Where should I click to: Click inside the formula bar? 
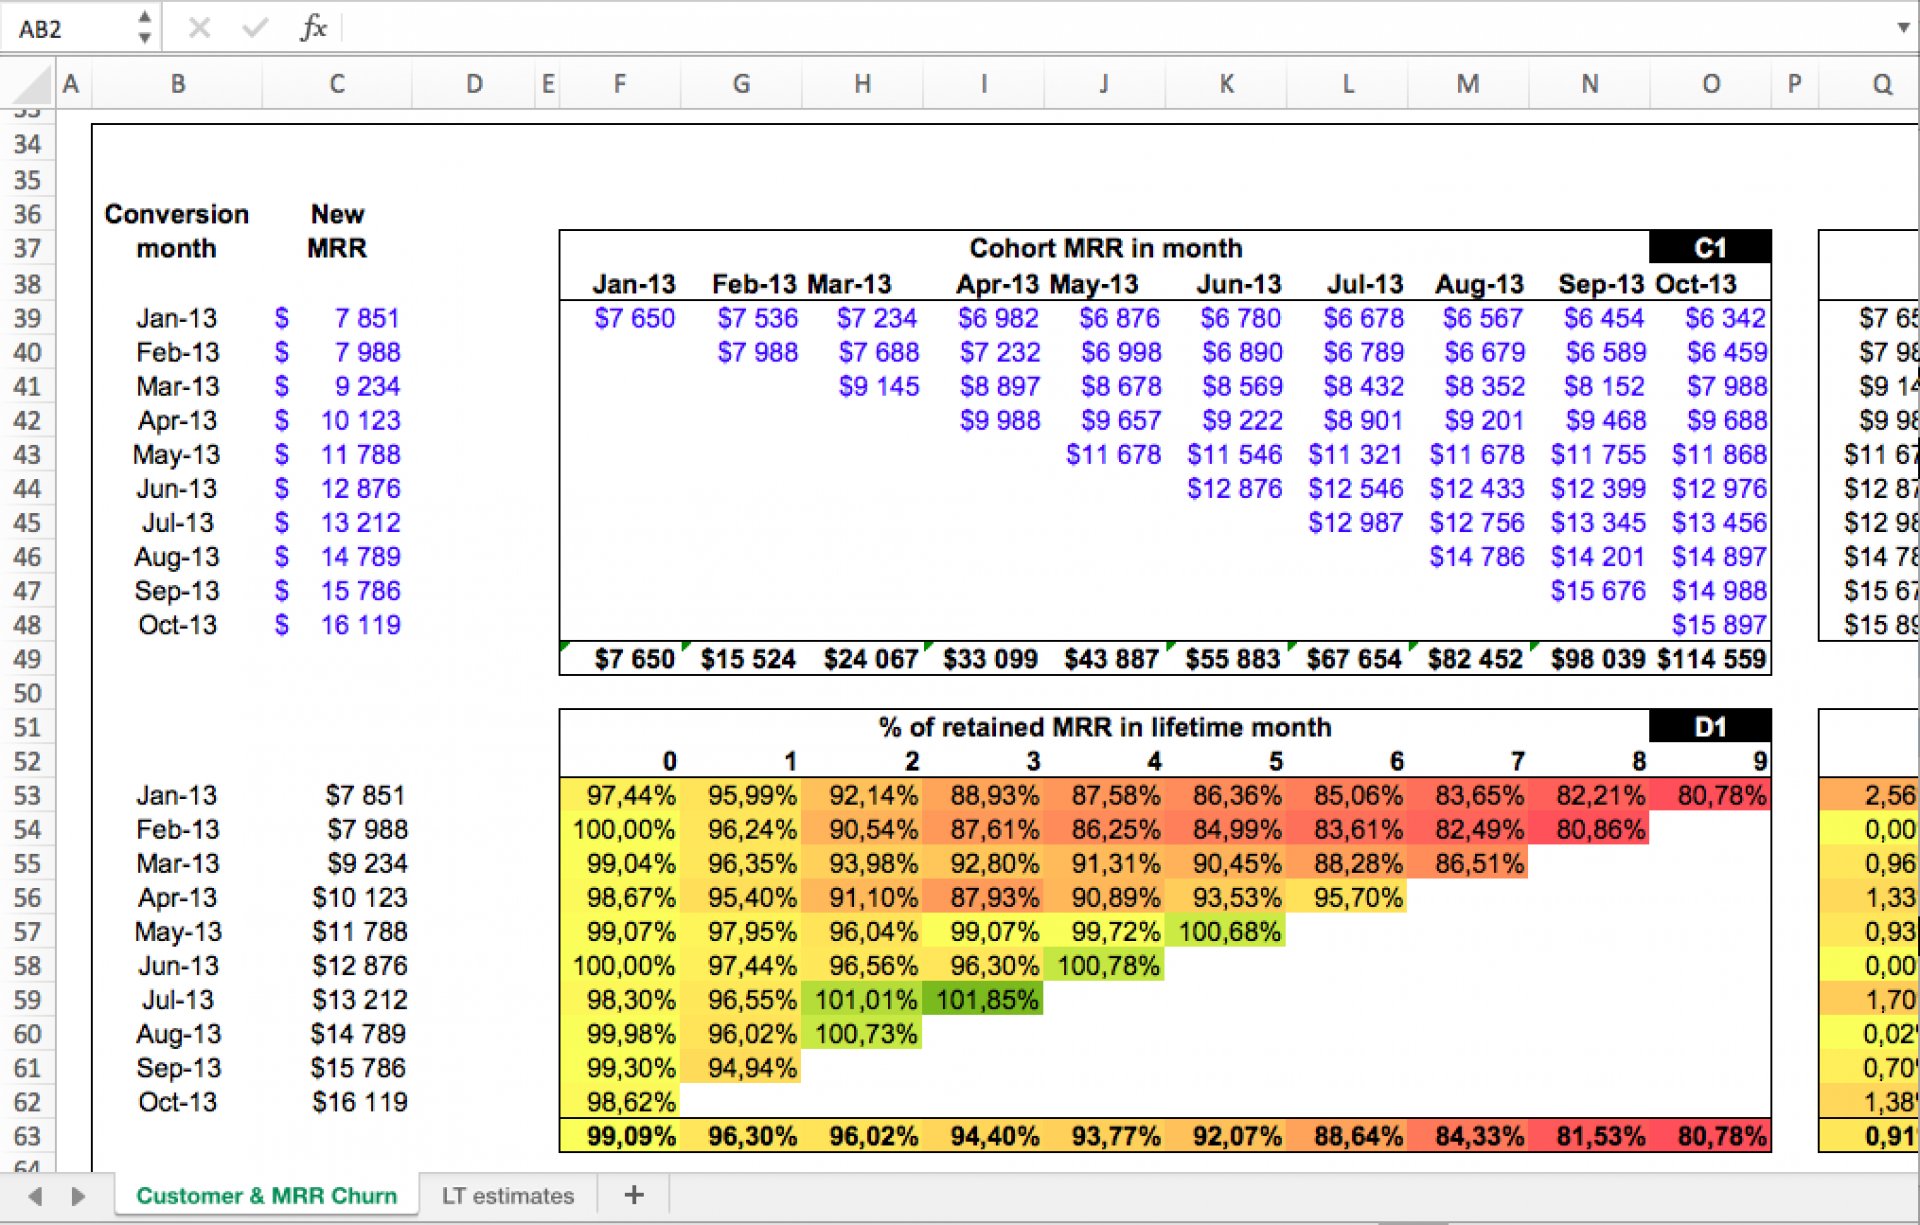[x=1115, y=28]
